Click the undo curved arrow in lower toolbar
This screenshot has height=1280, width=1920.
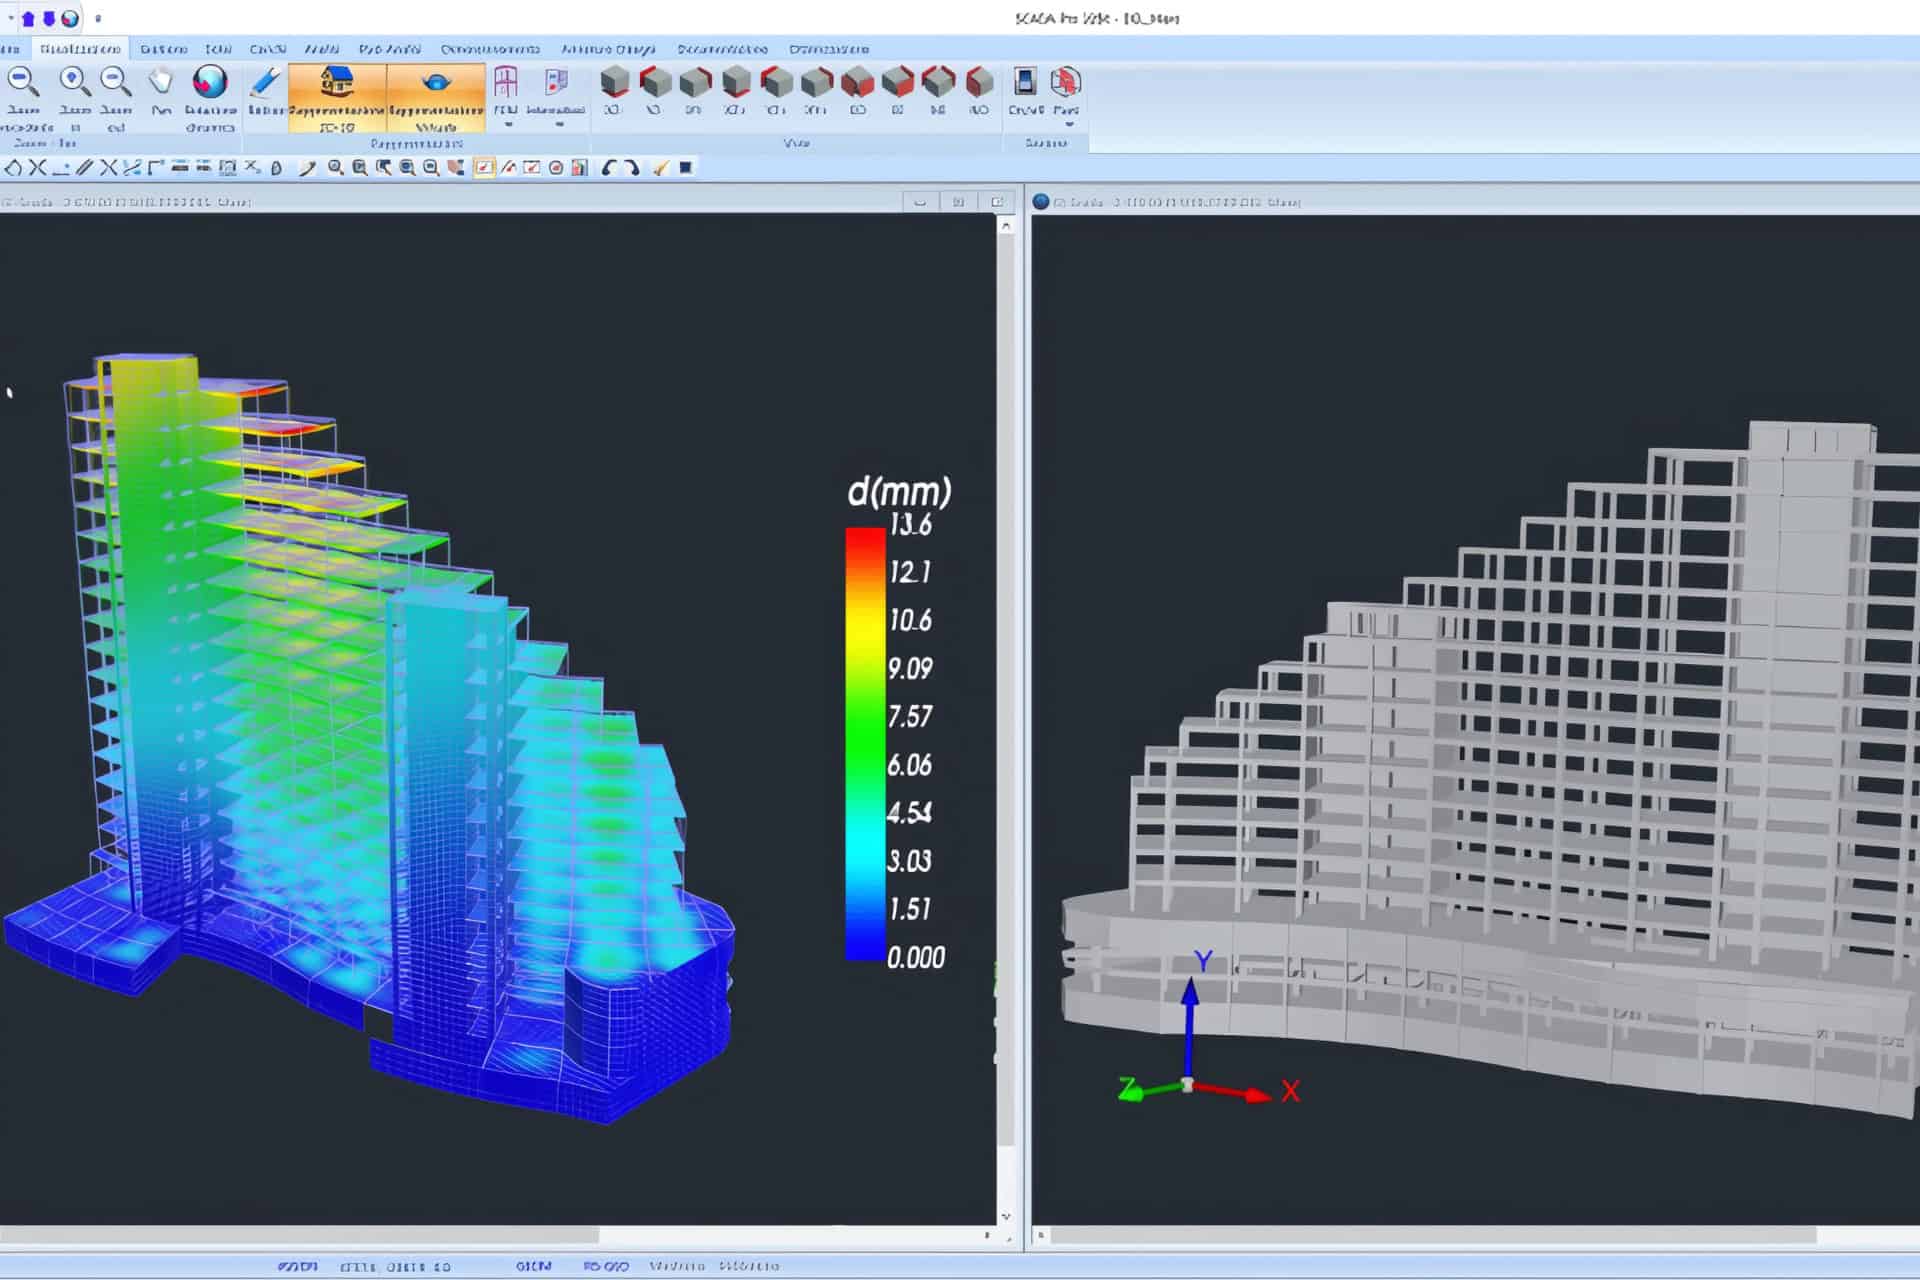tap(608, 168)
